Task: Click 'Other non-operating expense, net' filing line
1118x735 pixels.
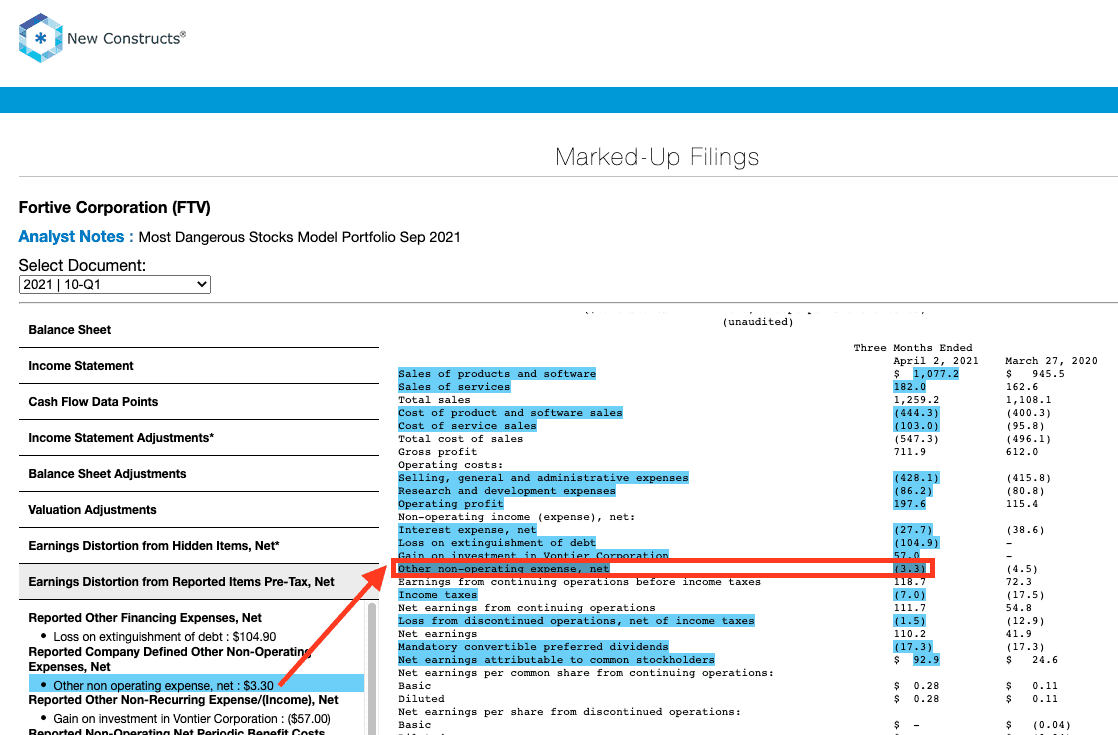Action: pos(503,568)
